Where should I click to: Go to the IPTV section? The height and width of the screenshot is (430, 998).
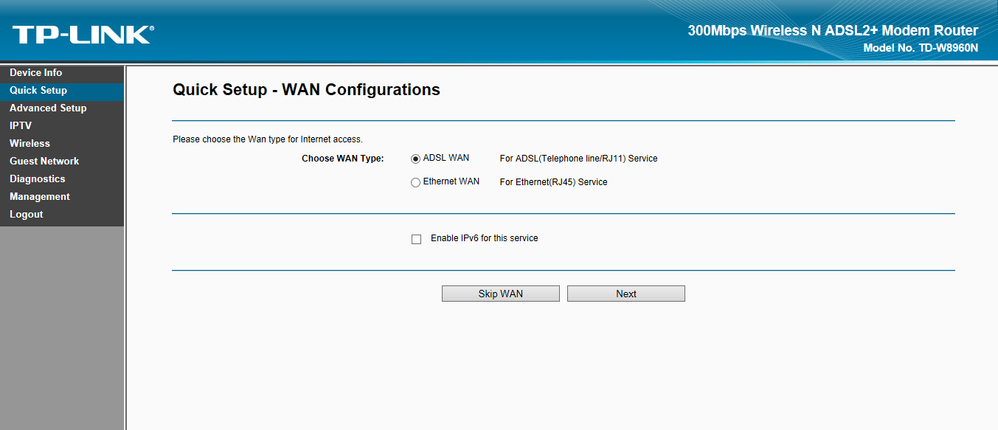[x=21, y=126]
